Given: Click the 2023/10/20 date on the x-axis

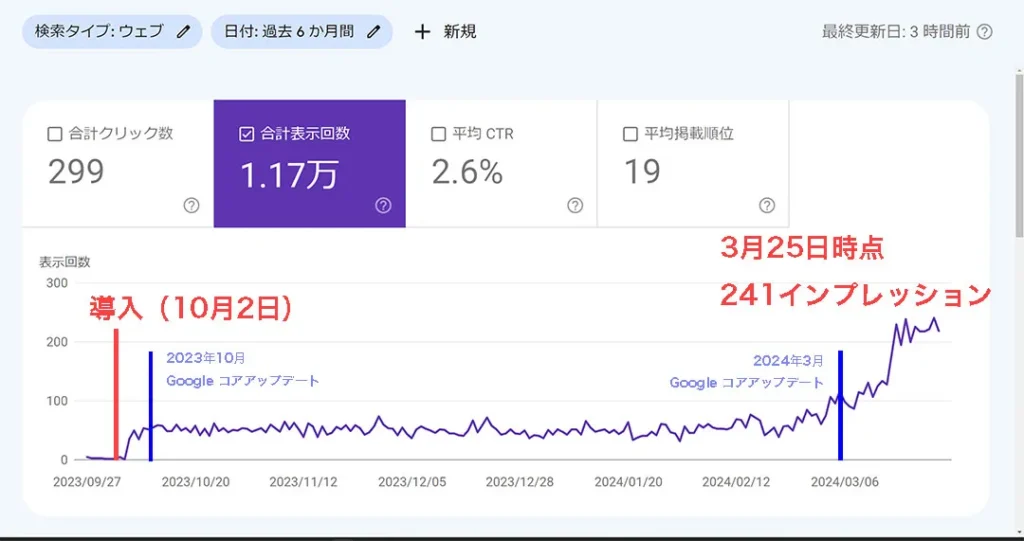Looking at the screenshot, I should [195, 482].
